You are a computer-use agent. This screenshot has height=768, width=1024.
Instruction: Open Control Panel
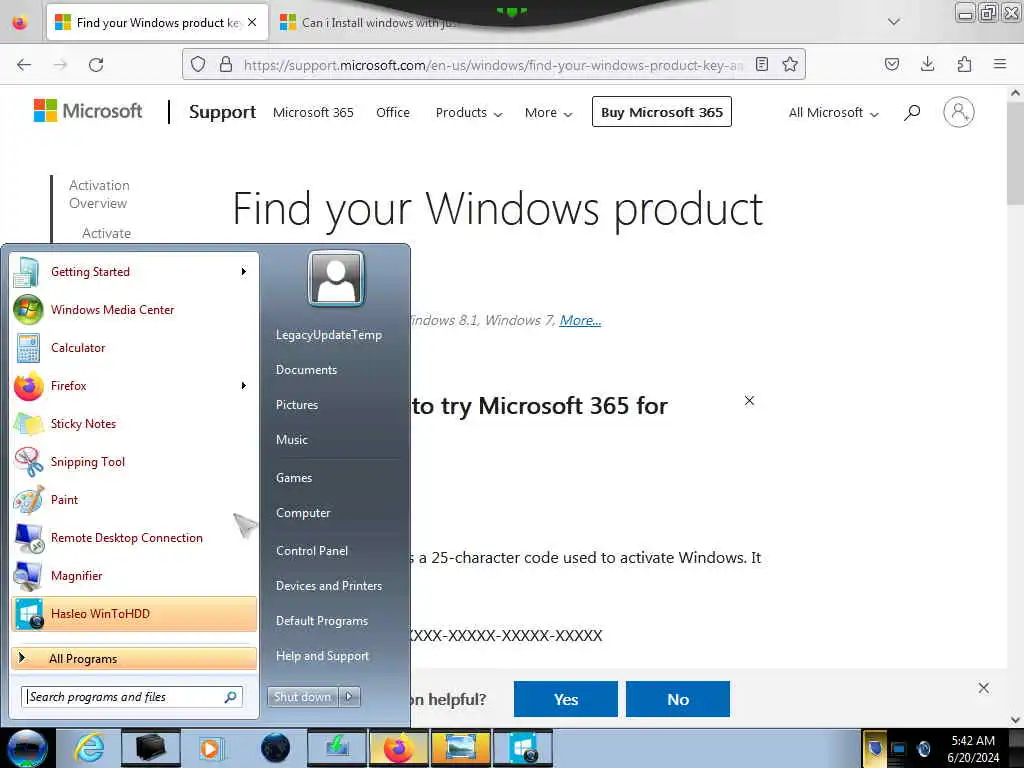pos(312,551)
